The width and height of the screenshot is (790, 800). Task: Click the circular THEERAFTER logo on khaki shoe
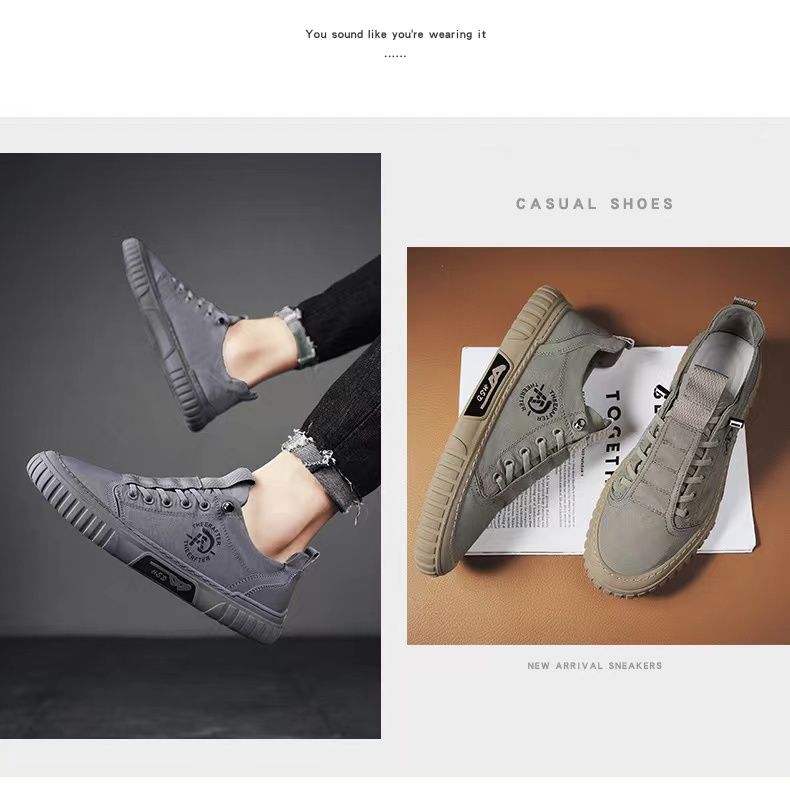[539, 398]
